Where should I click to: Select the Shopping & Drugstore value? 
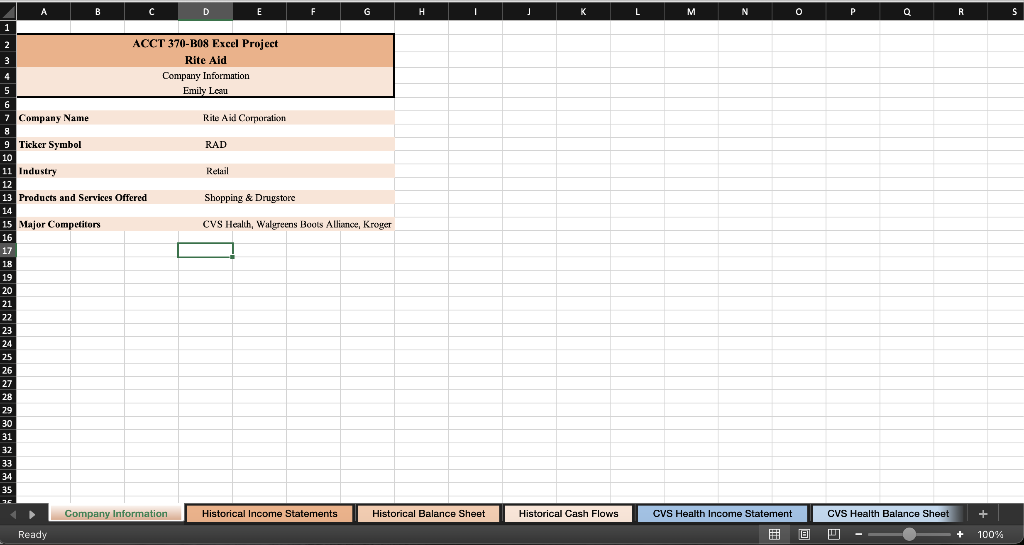click(249, 198)
